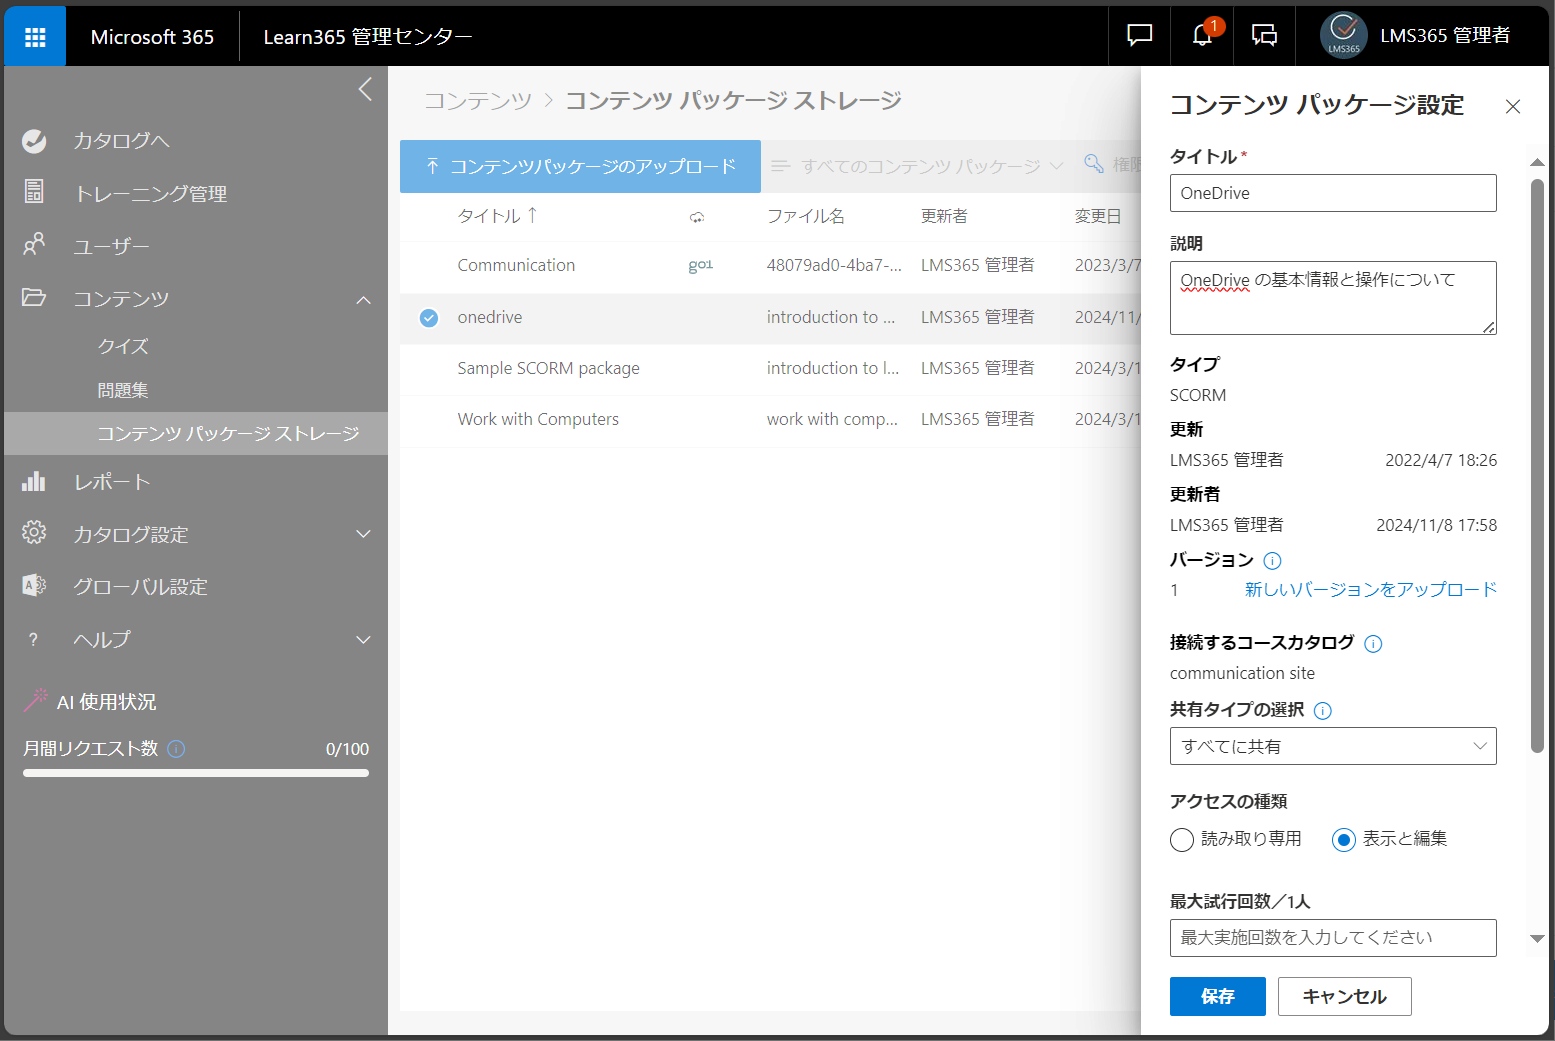Collapse the コンテンツ navigation section
1555x1041 pixels.
point(363,299)
